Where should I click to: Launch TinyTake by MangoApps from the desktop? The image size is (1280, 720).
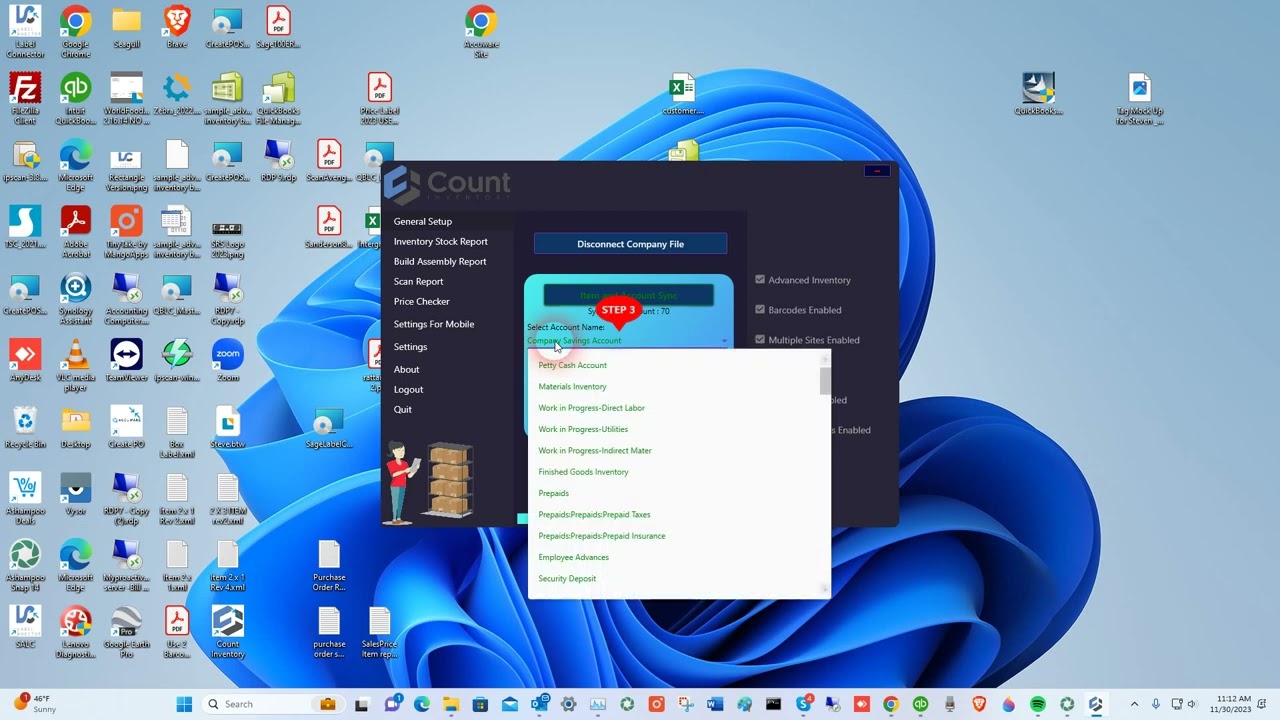126,232
